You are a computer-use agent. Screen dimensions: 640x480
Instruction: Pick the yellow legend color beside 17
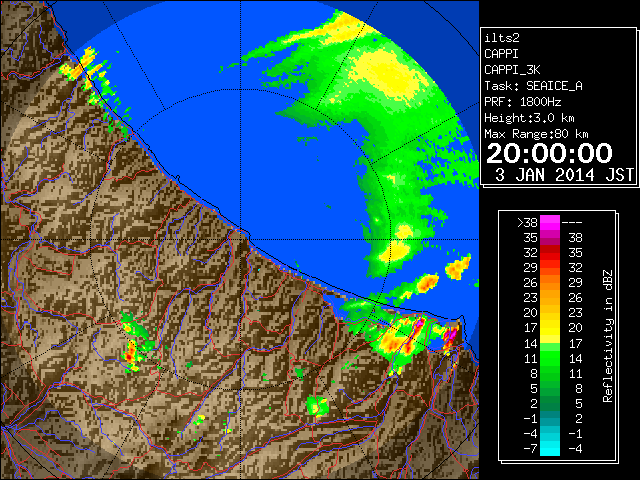550,328
